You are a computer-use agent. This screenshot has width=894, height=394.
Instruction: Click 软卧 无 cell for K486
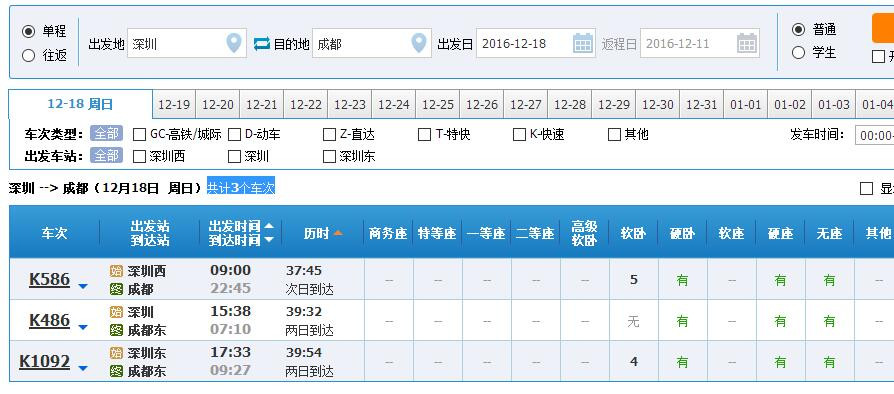[x=633, y=321]
